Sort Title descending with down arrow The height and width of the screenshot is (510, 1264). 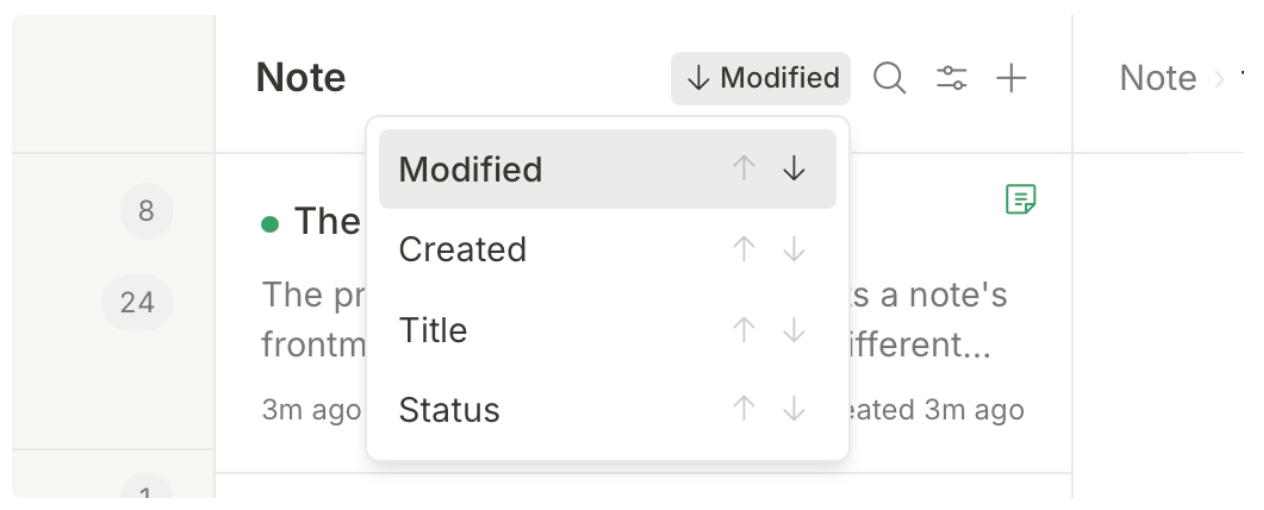[794, 330]
